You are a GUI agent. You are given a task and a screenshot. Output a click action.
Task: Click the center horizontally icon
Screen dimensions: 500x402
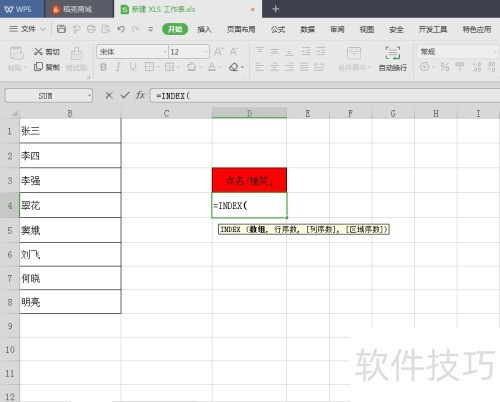click(274, 67)
